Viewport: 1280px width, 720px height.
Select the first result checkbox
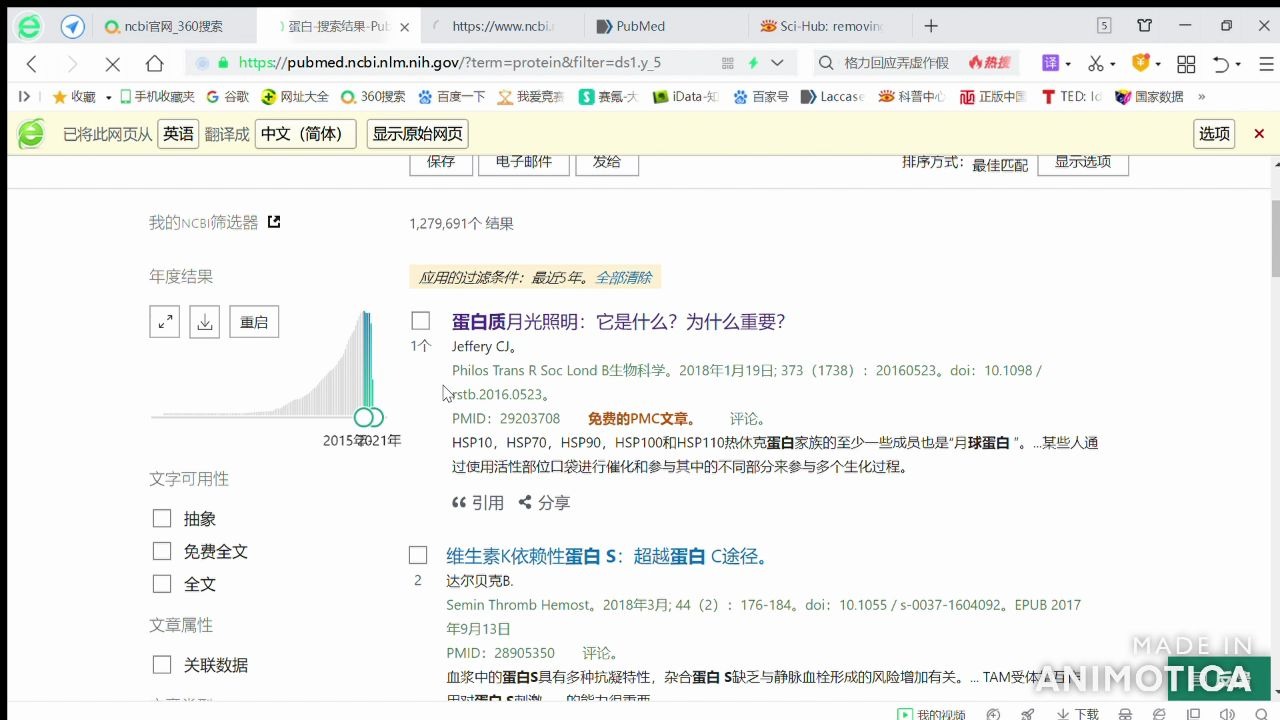(x=421, y=321)
